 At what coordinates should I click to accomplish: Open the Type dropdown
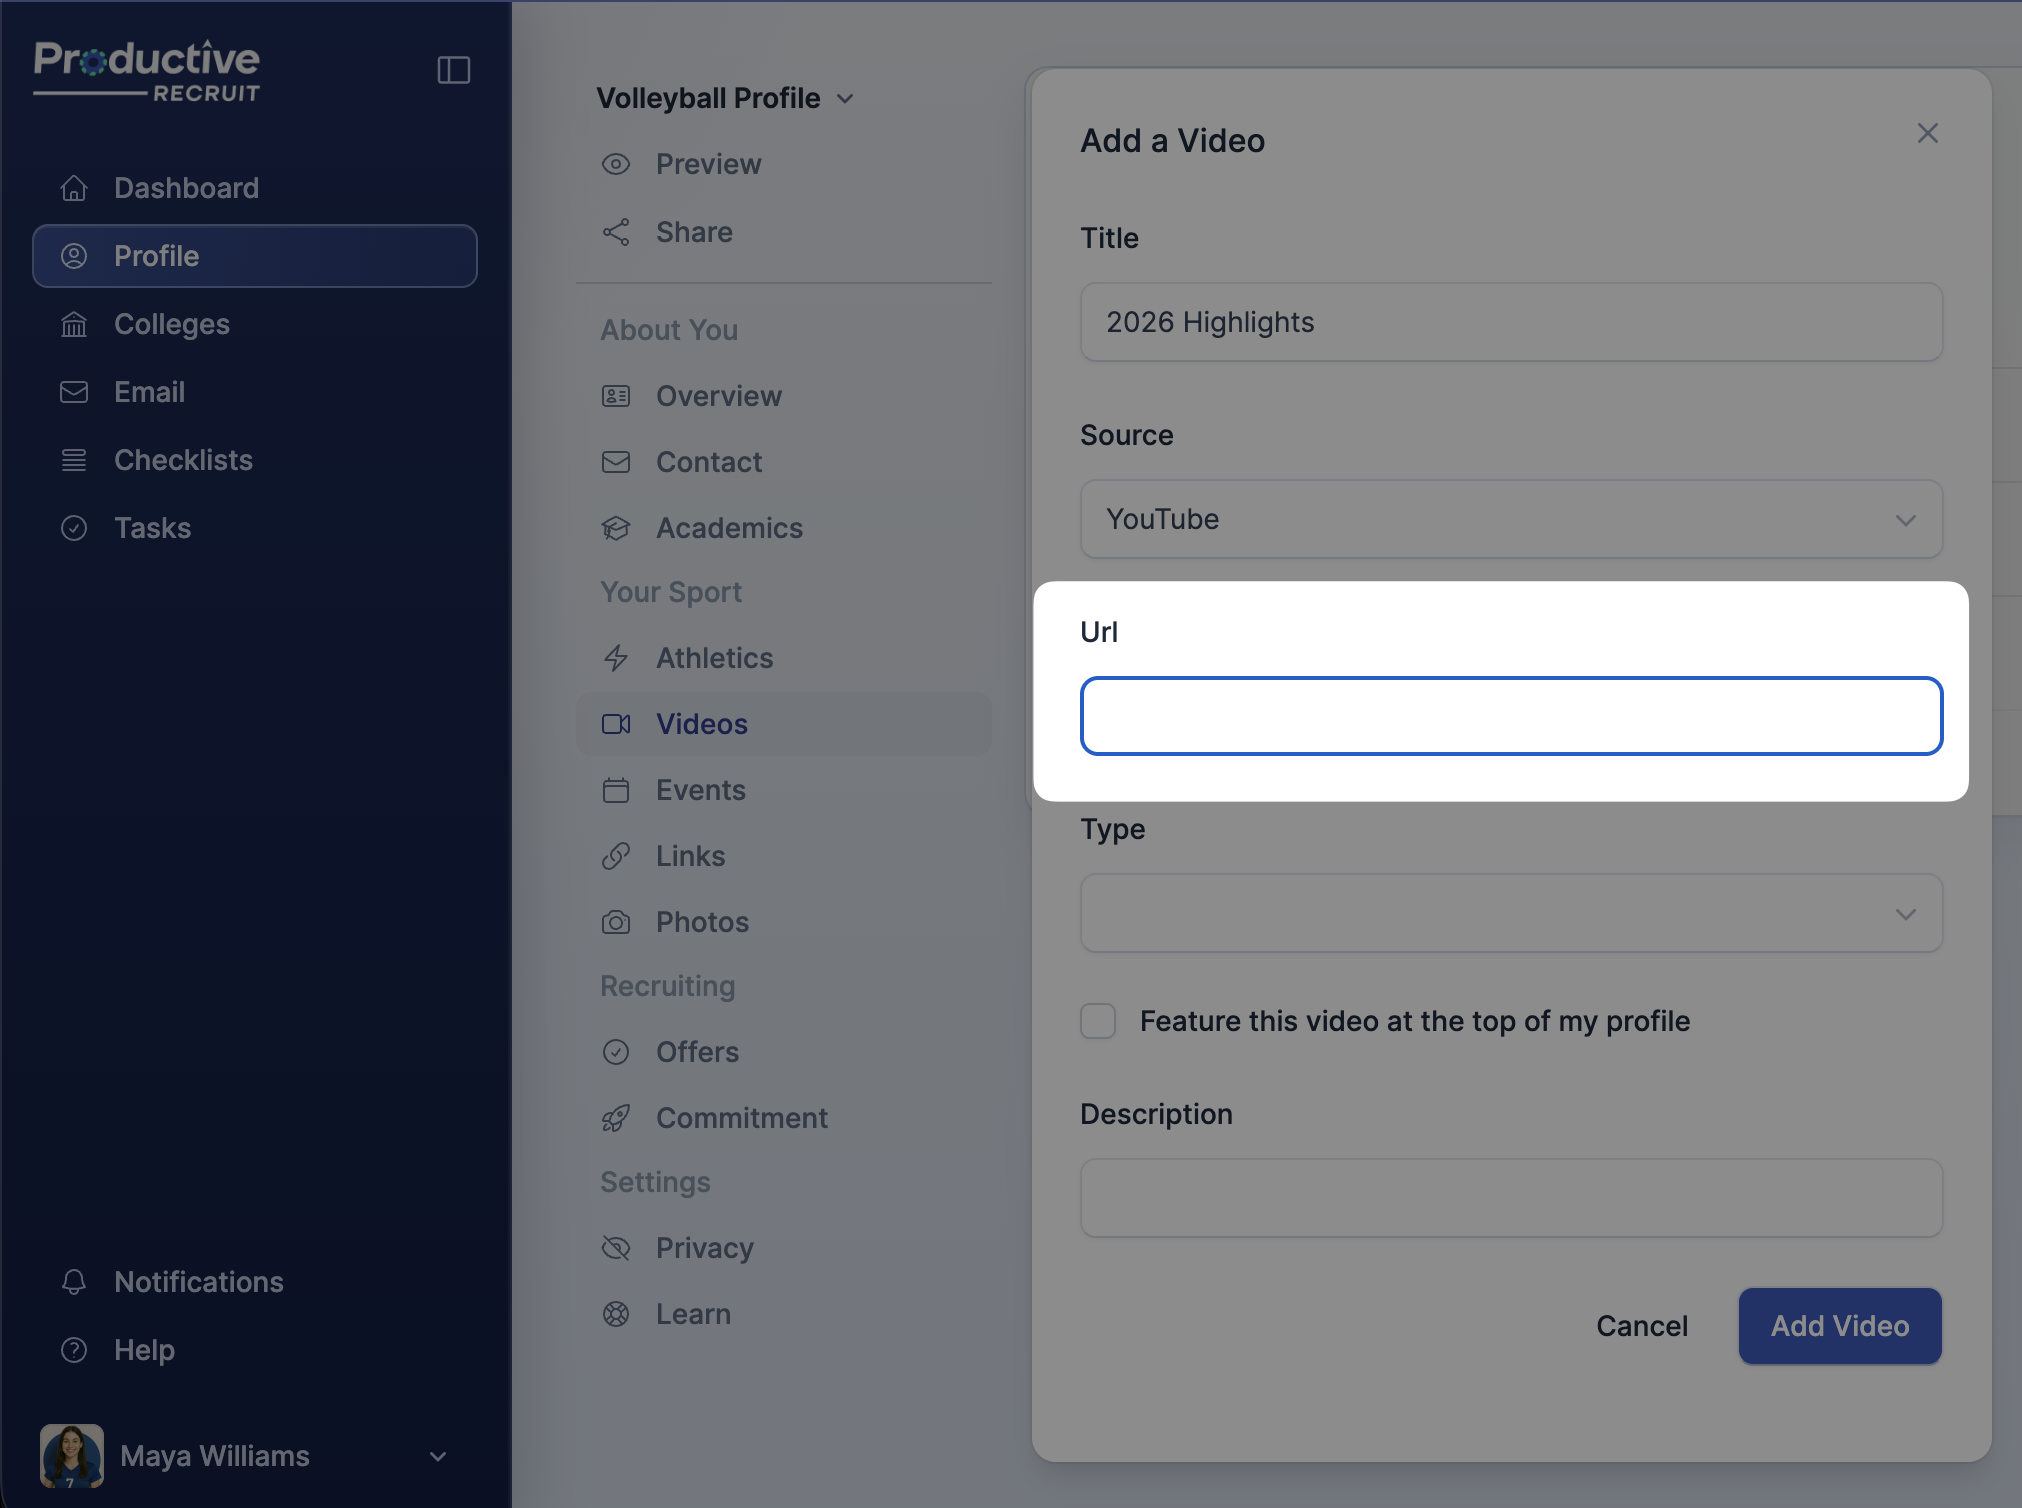(x=1510, y=913)
